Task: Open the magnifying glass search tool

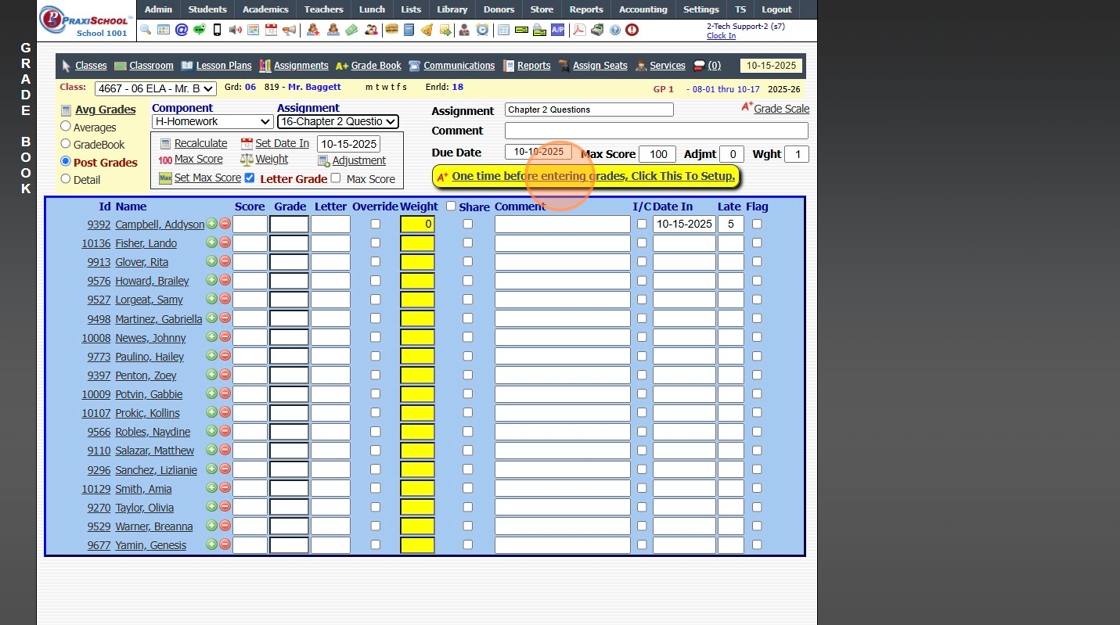Action: click(146, 30)
